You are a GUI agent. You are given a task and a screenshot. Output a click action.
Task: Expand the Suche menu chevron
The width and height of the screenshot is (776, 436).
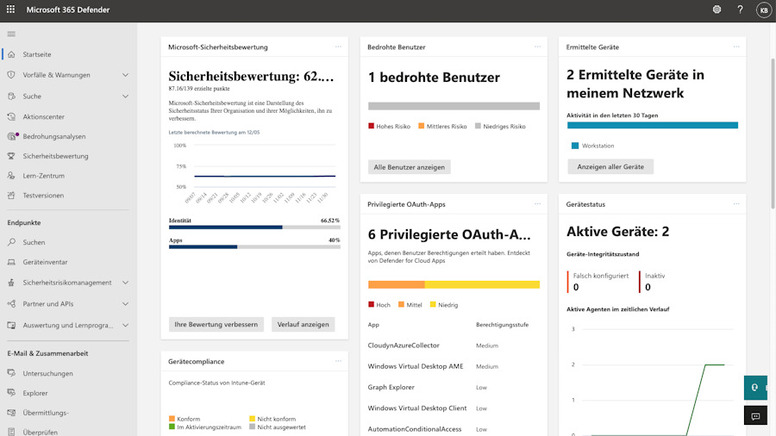coord(125,97)
